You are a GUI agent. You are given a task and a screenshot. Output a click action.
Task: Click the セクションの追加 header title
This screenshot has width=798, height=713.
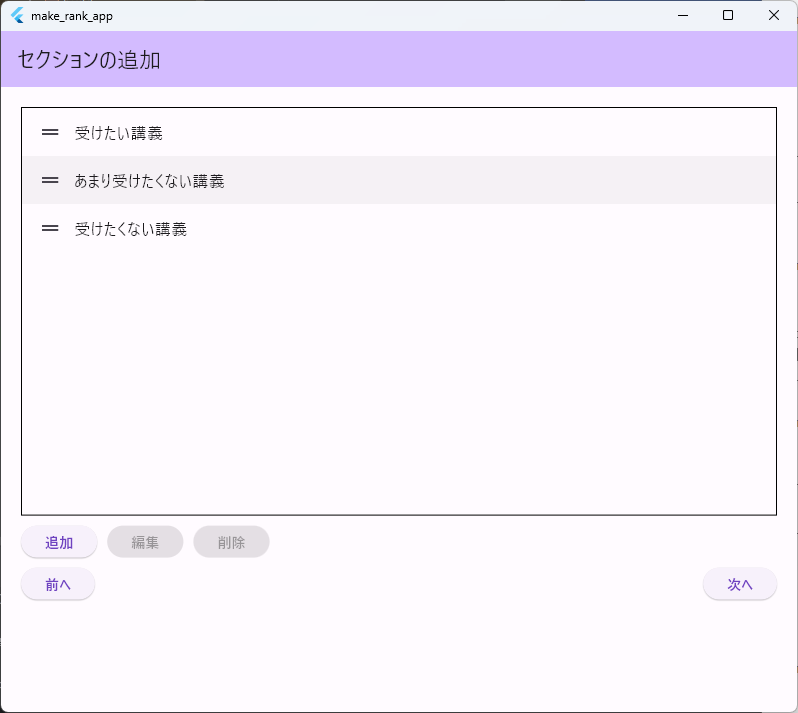click(89, 60)
